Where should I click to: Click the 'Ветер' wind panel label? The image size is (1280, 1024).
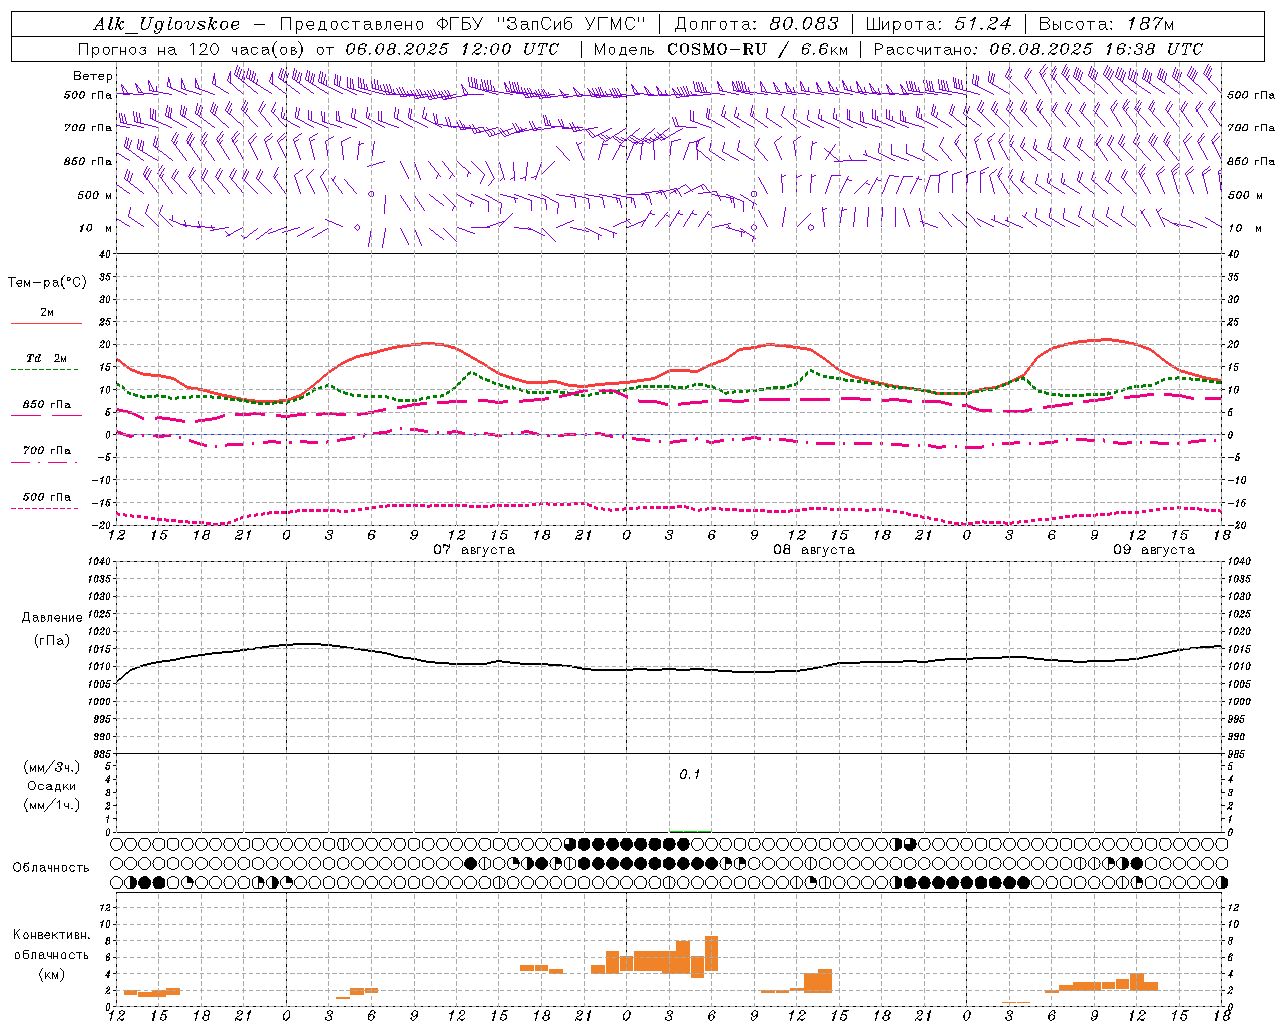pyautogui.click(x=93, y=76)
